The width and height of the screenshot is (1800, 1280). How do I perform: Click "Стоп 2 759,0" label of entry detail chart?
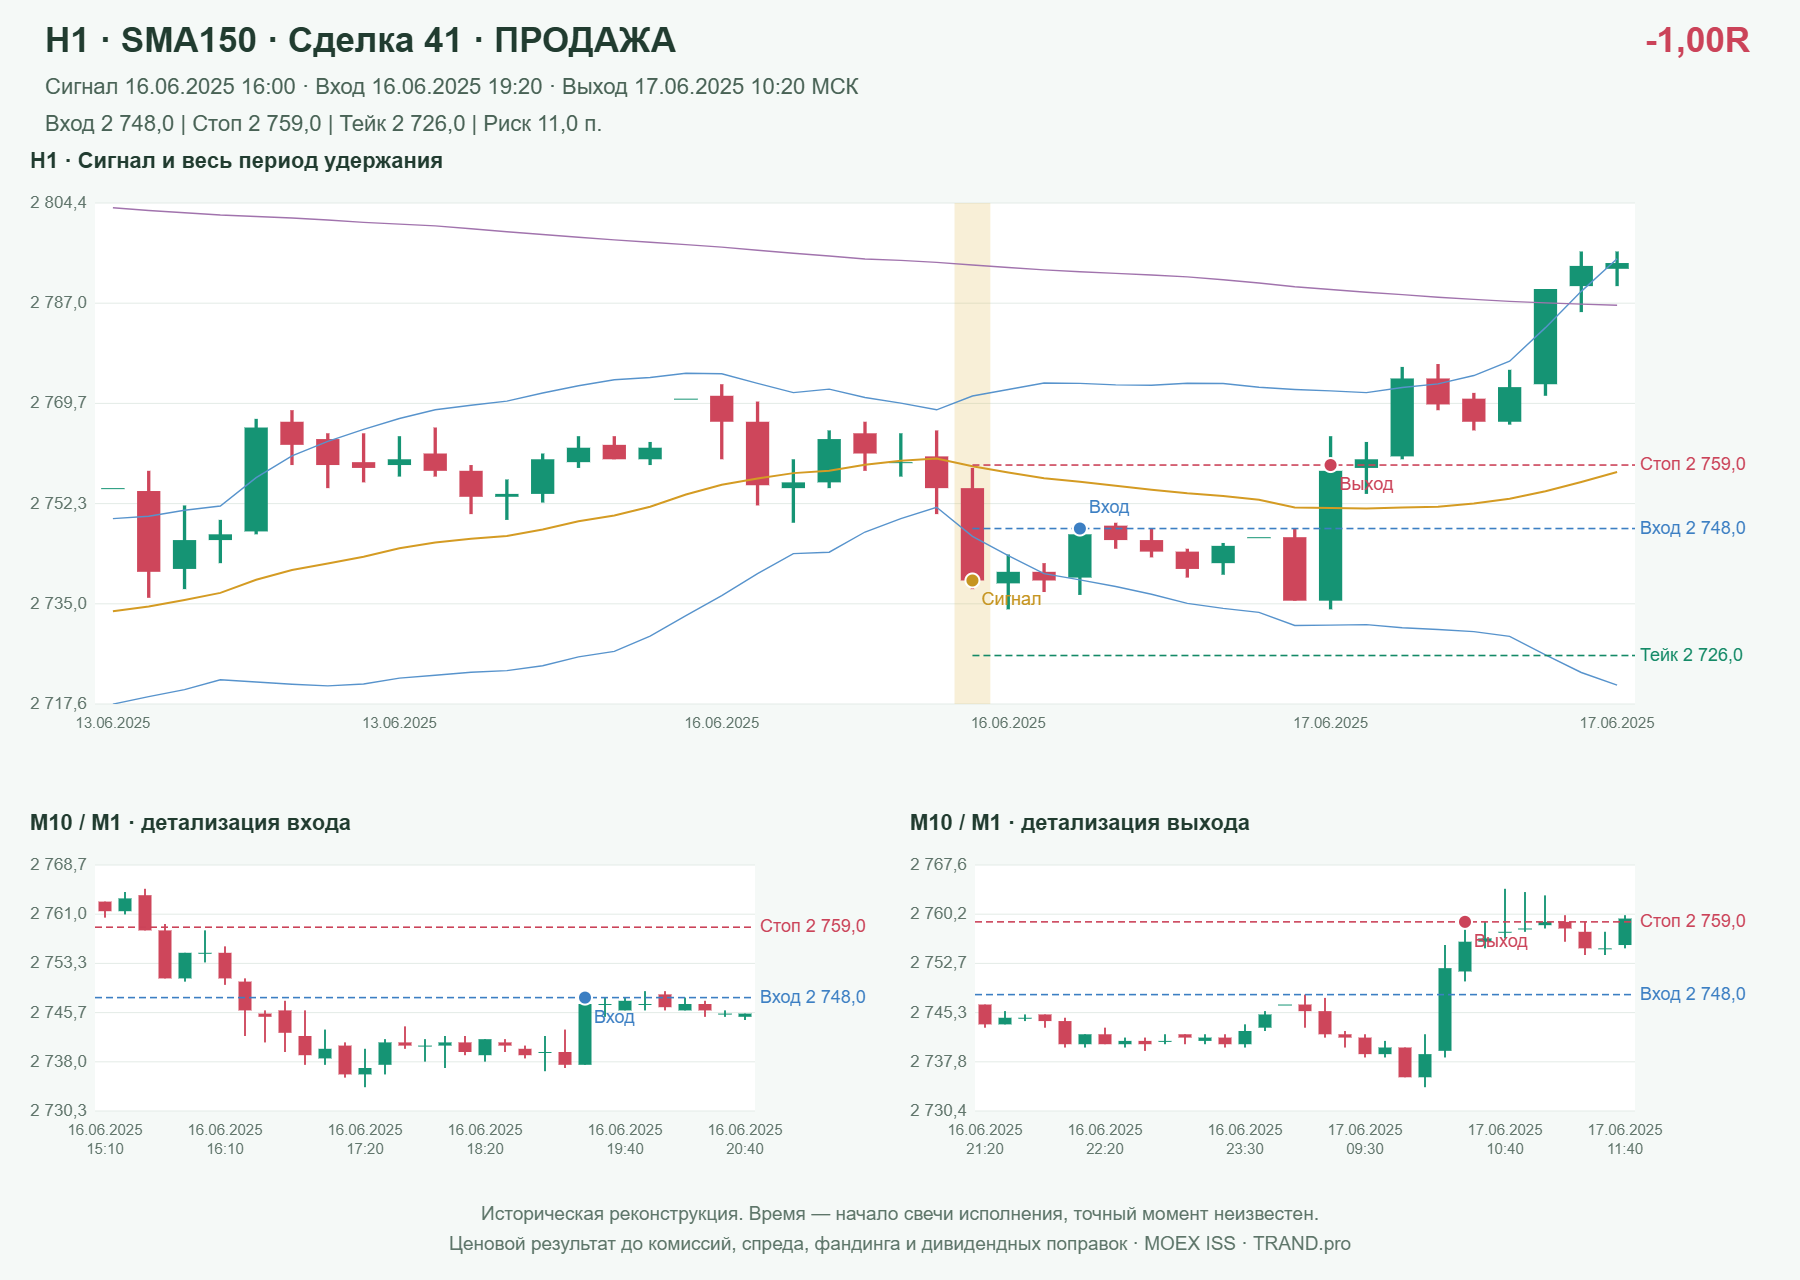pyautogui.click(x=813, y=926)
